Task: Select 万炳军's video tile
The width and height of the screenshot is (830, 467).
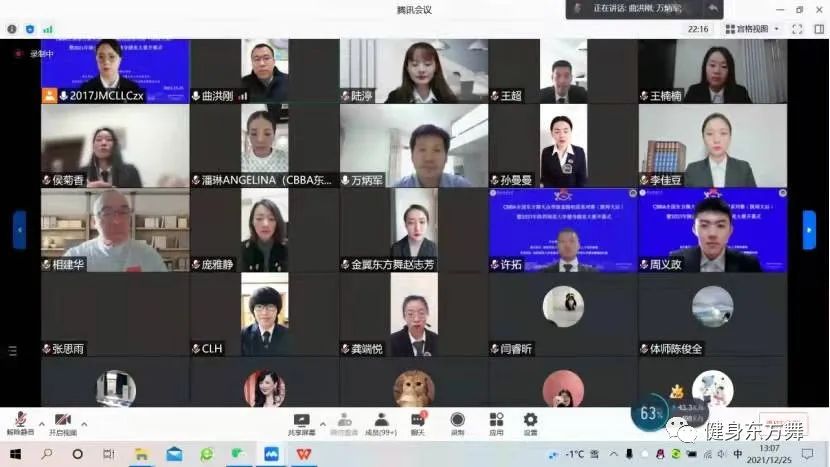Action: coord(414,146)
